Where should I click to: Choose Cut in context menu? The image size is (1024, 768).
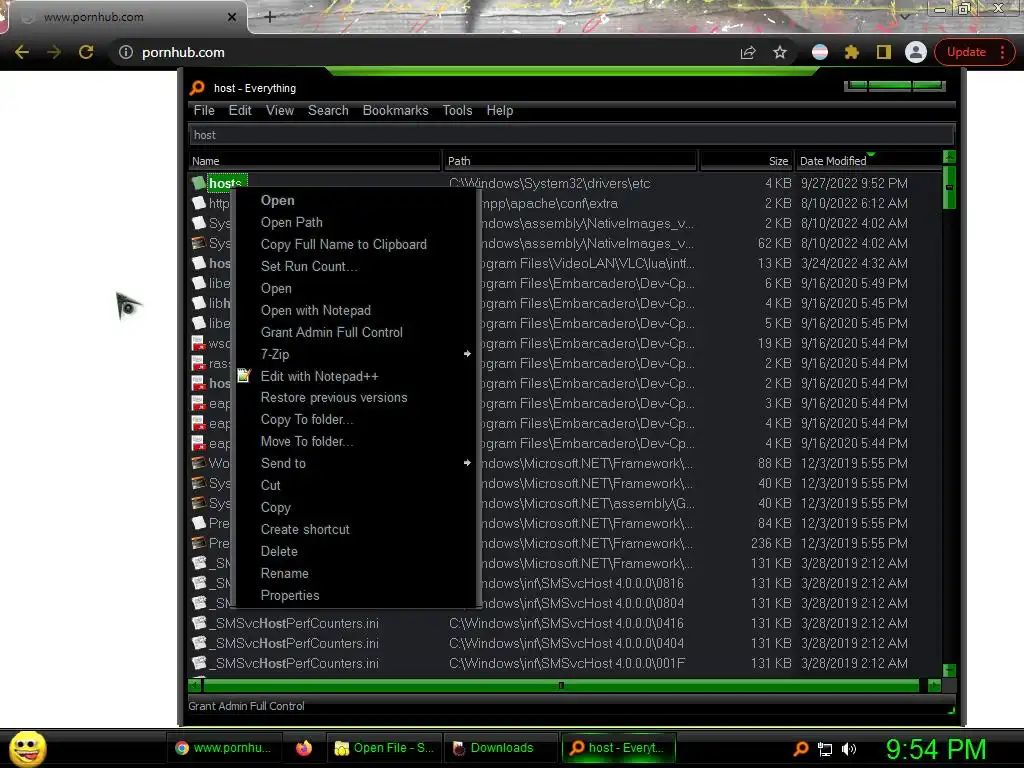pos(270,485)
